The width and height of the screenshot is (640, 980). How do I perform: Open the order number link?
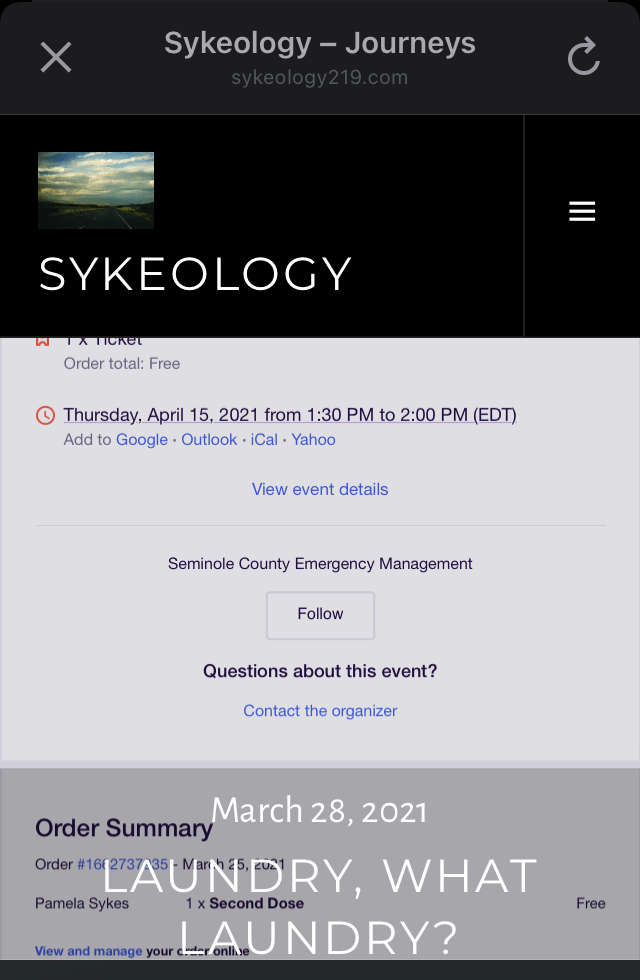tap(120, 865)
